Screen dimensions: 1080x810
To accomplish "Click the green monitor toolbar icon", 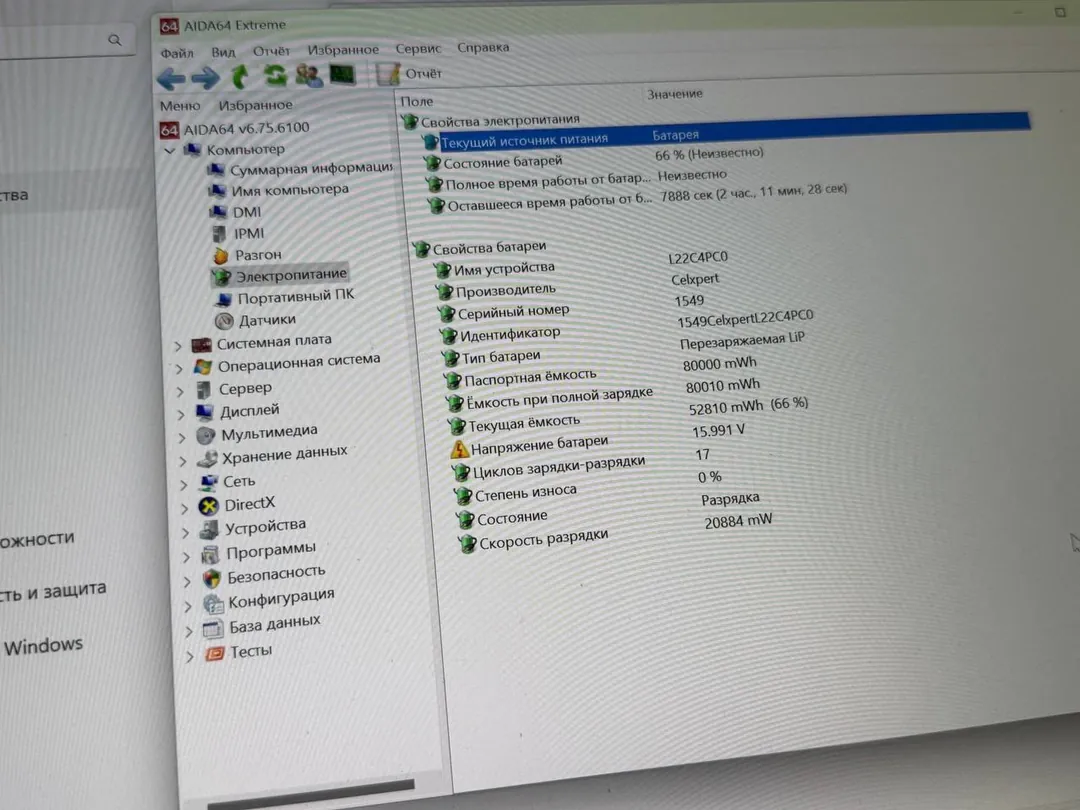I will tap(342, 74).
